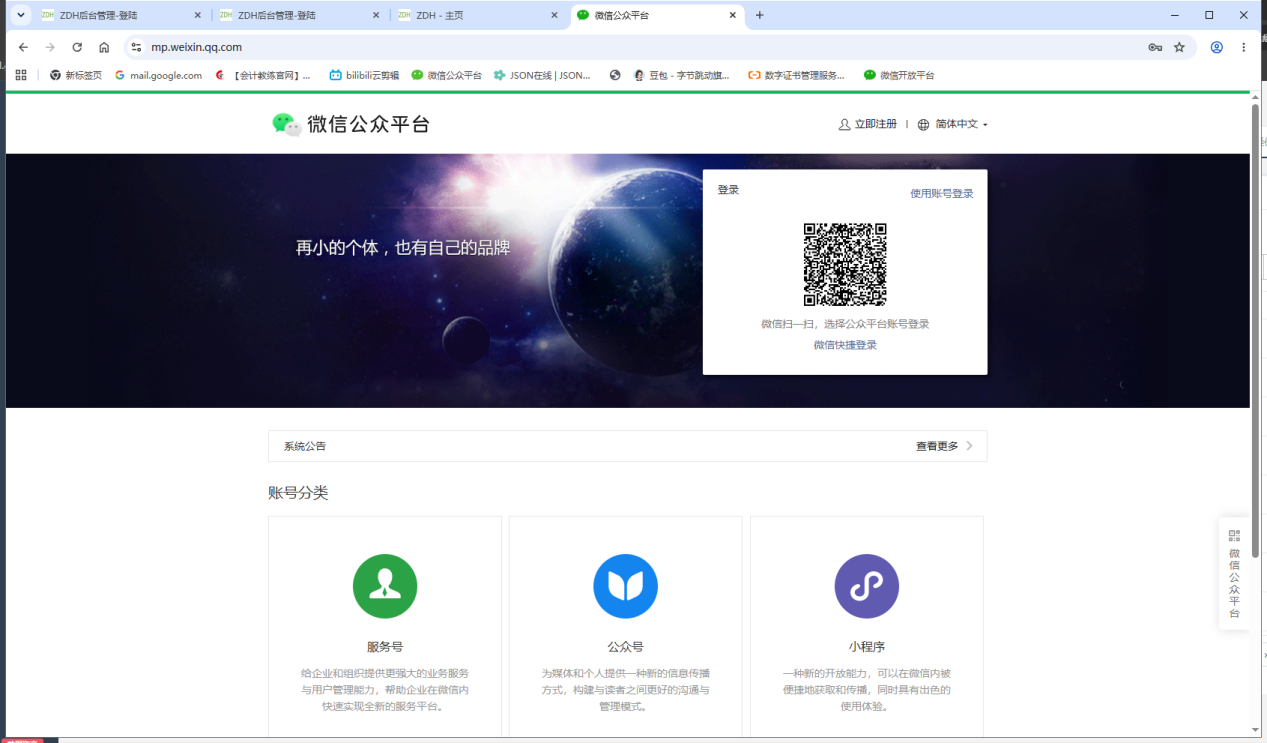Click the slogan 再小的个体，也有自己的品牌

[x=403, y=248]
